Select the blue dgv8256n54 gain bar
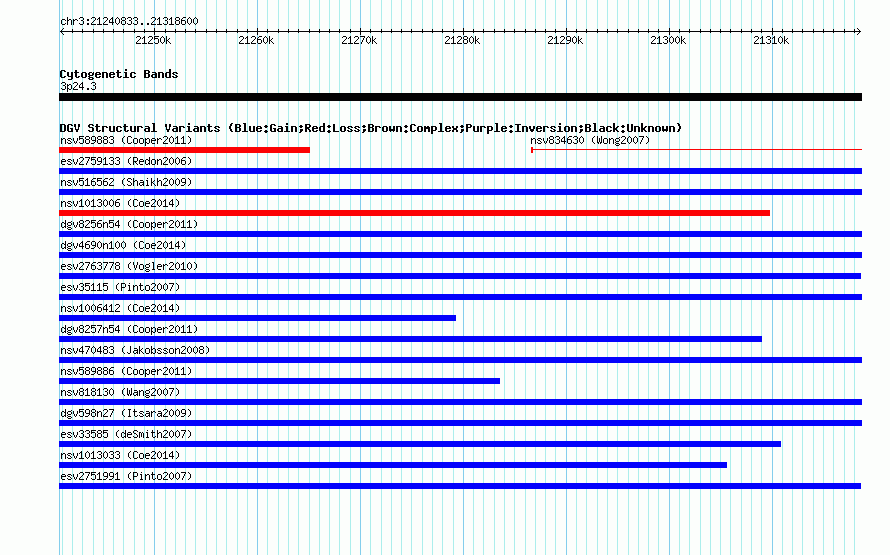Screen dimensions: 890x555 (460, 234)
